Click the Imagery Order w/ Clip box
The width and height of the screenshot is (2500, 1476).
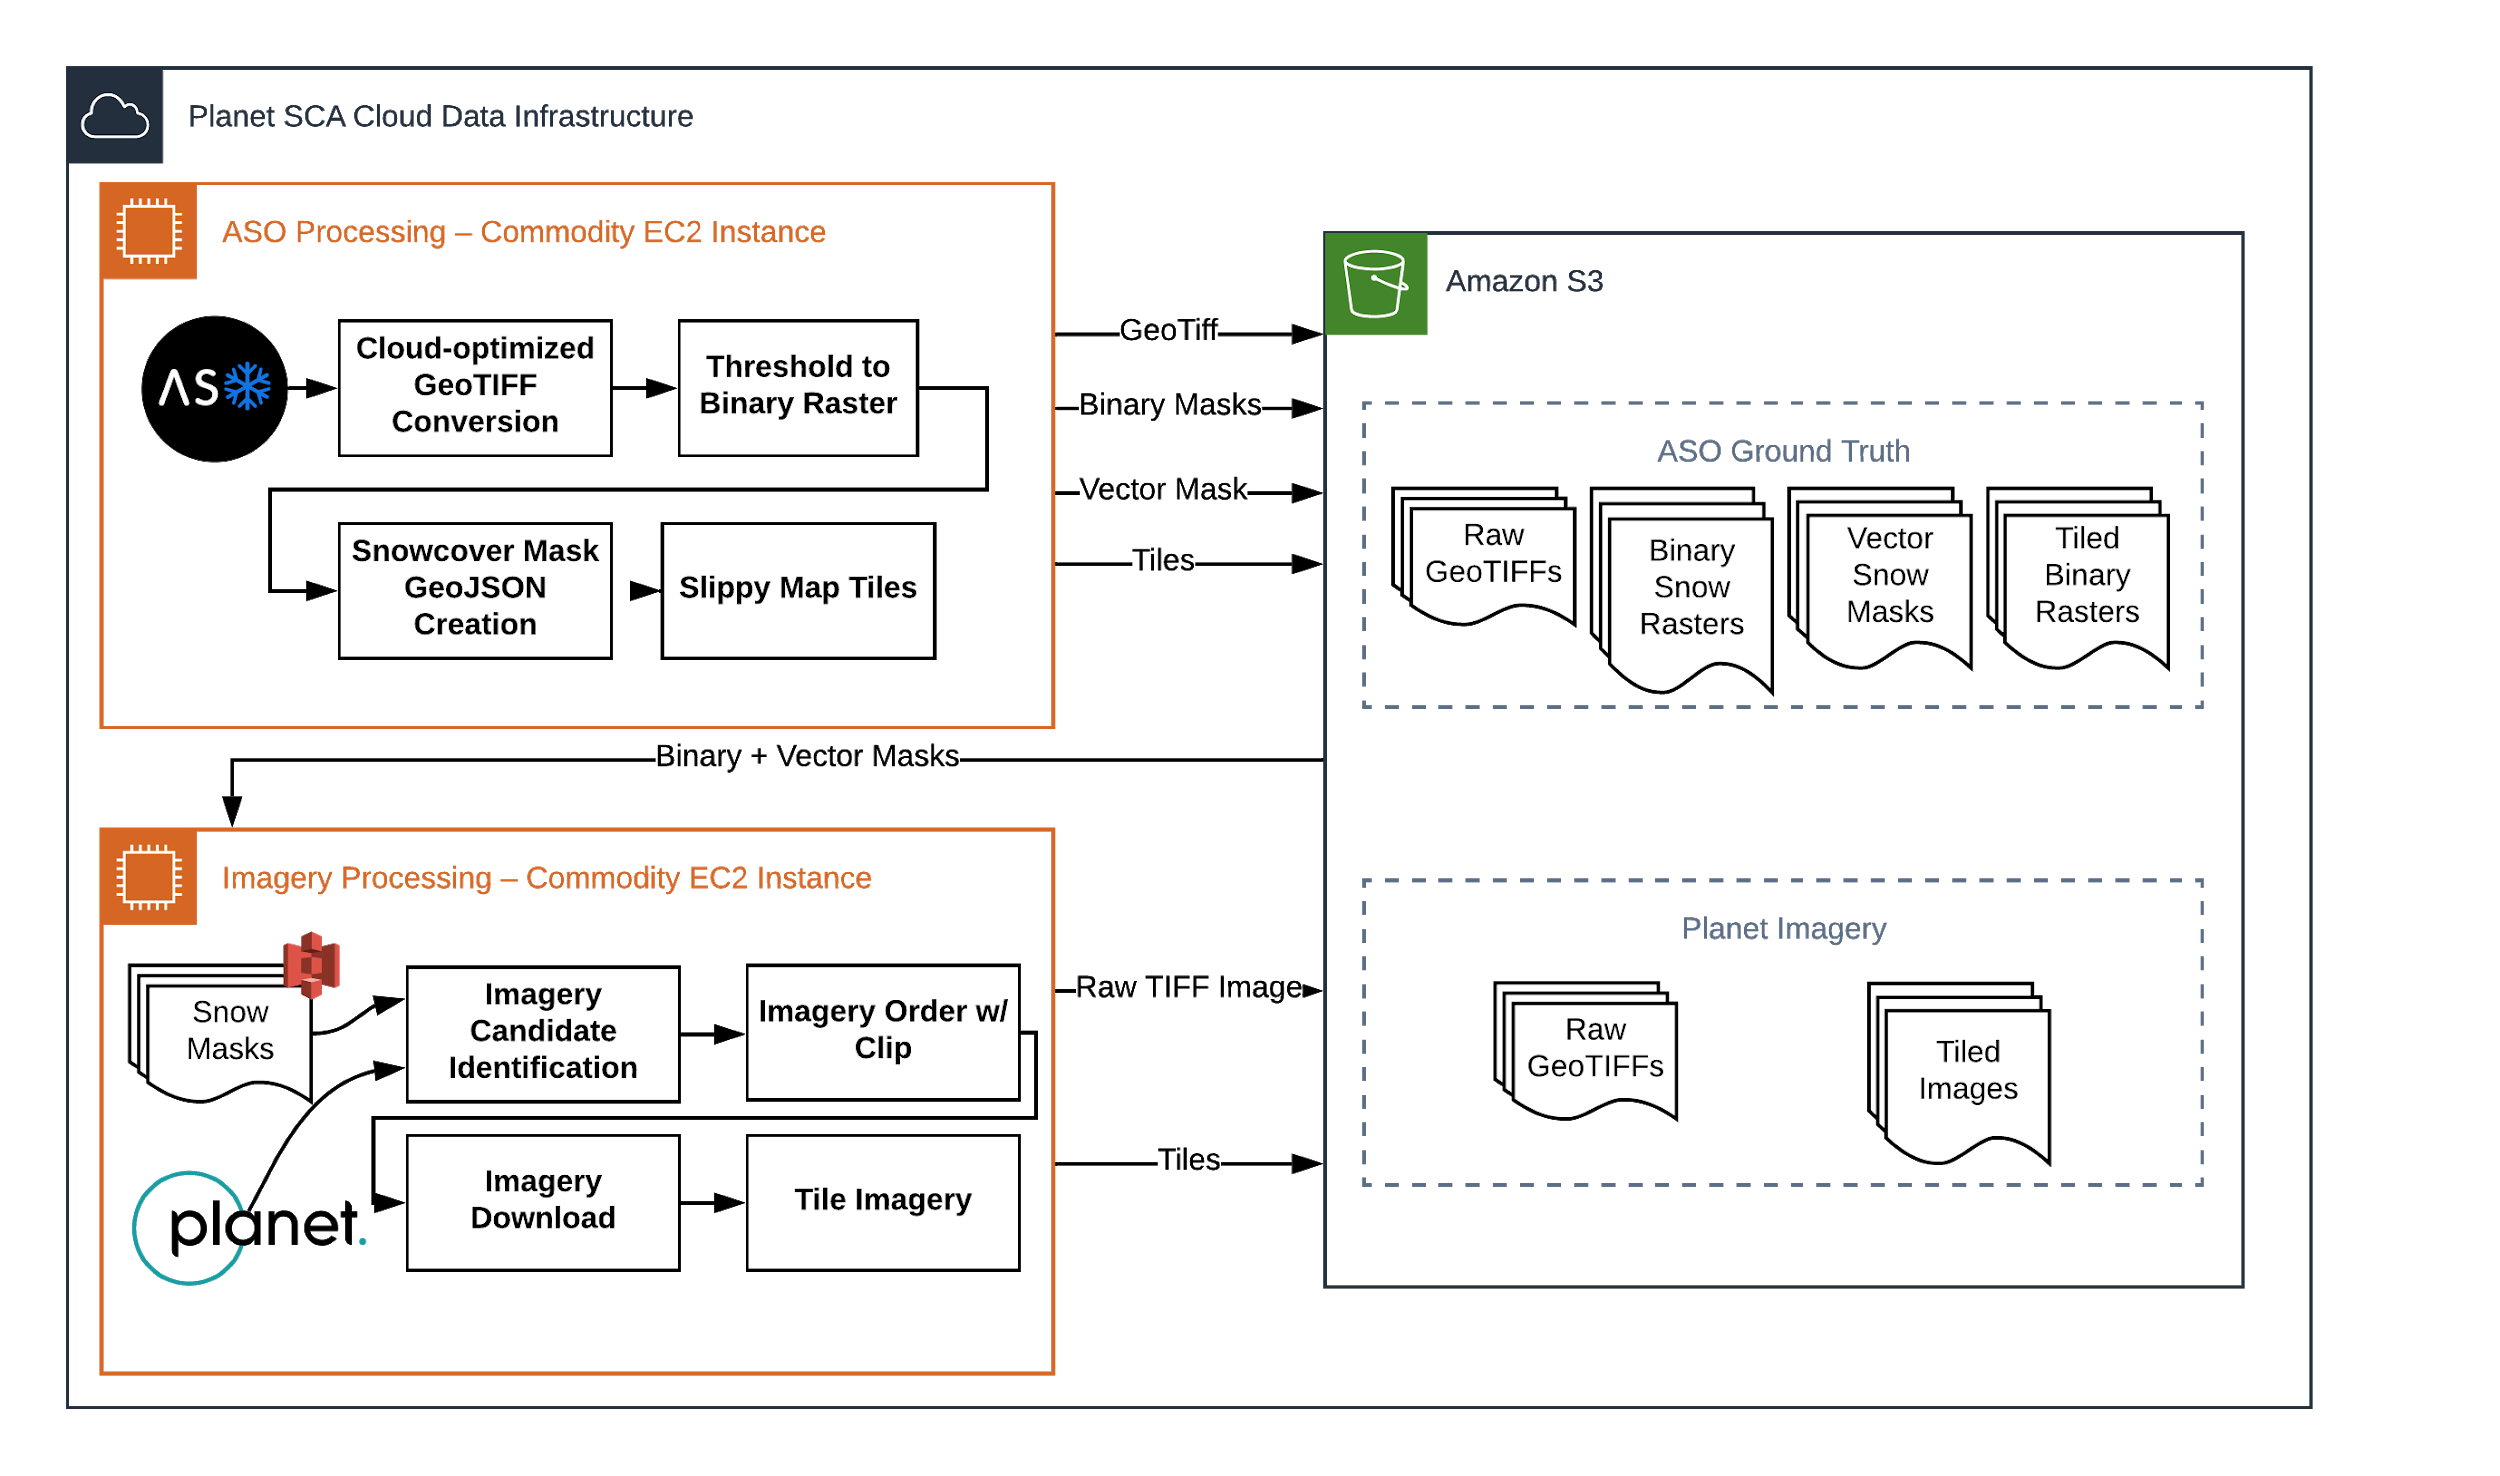pos(882,1031)
